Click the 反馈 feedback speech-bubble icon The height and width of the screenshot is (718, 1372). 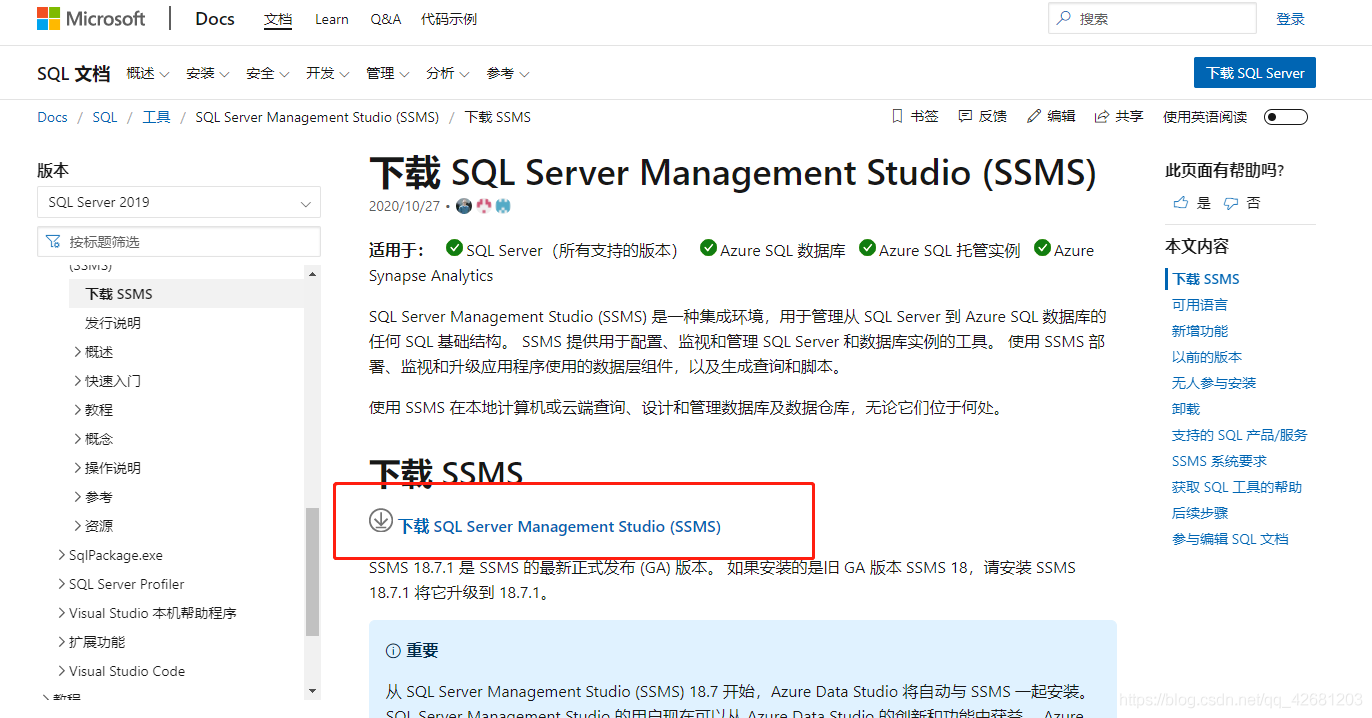coord(963,116)
